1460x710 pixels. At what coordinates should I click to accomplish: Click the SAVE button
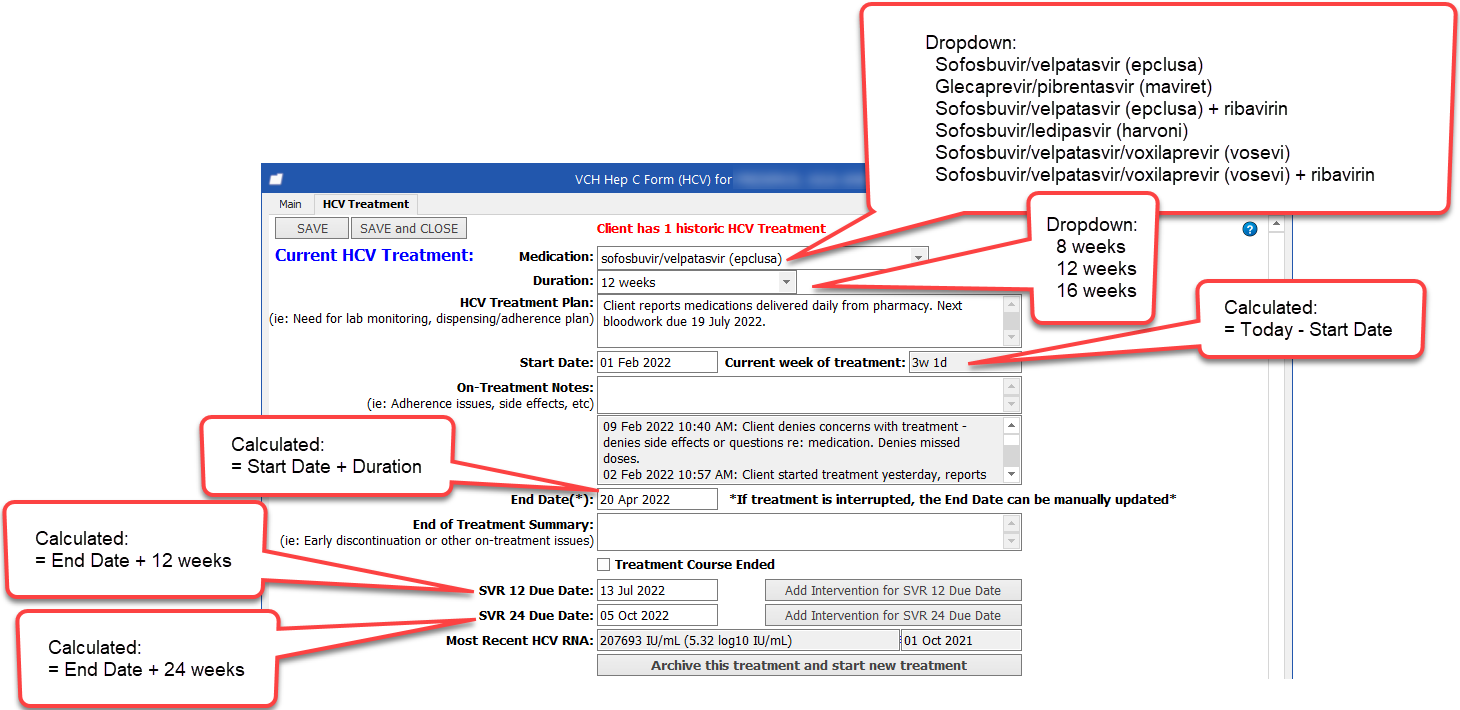pyautogui.click(x=311, y=228)
